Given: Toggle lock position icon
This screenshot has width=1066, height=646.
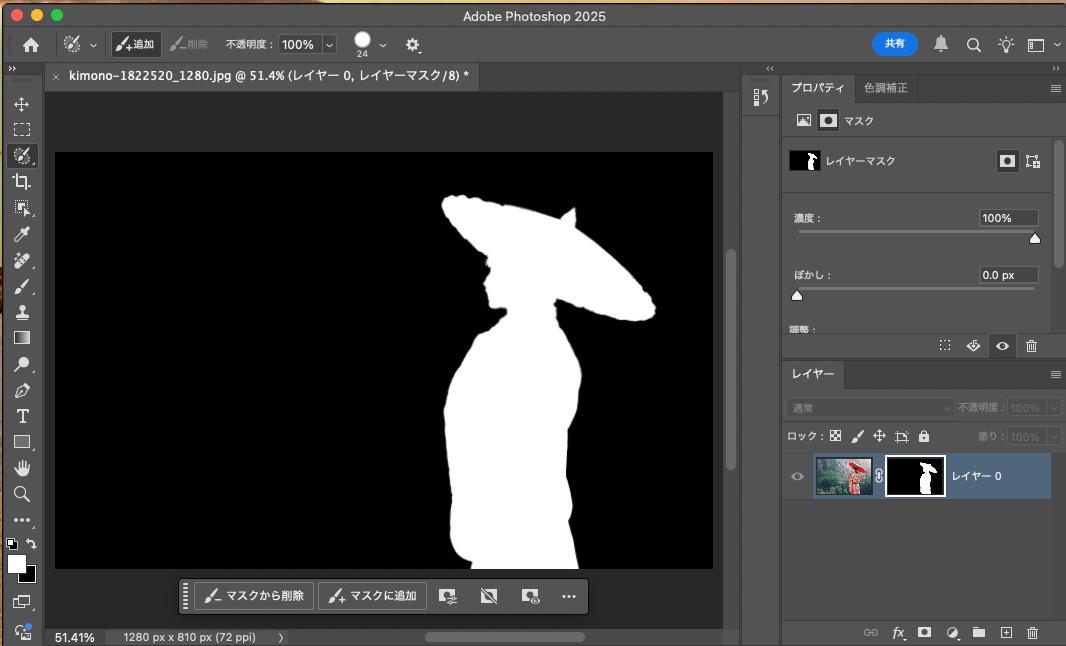Looking at the screenshot, I should pos(880,436).
